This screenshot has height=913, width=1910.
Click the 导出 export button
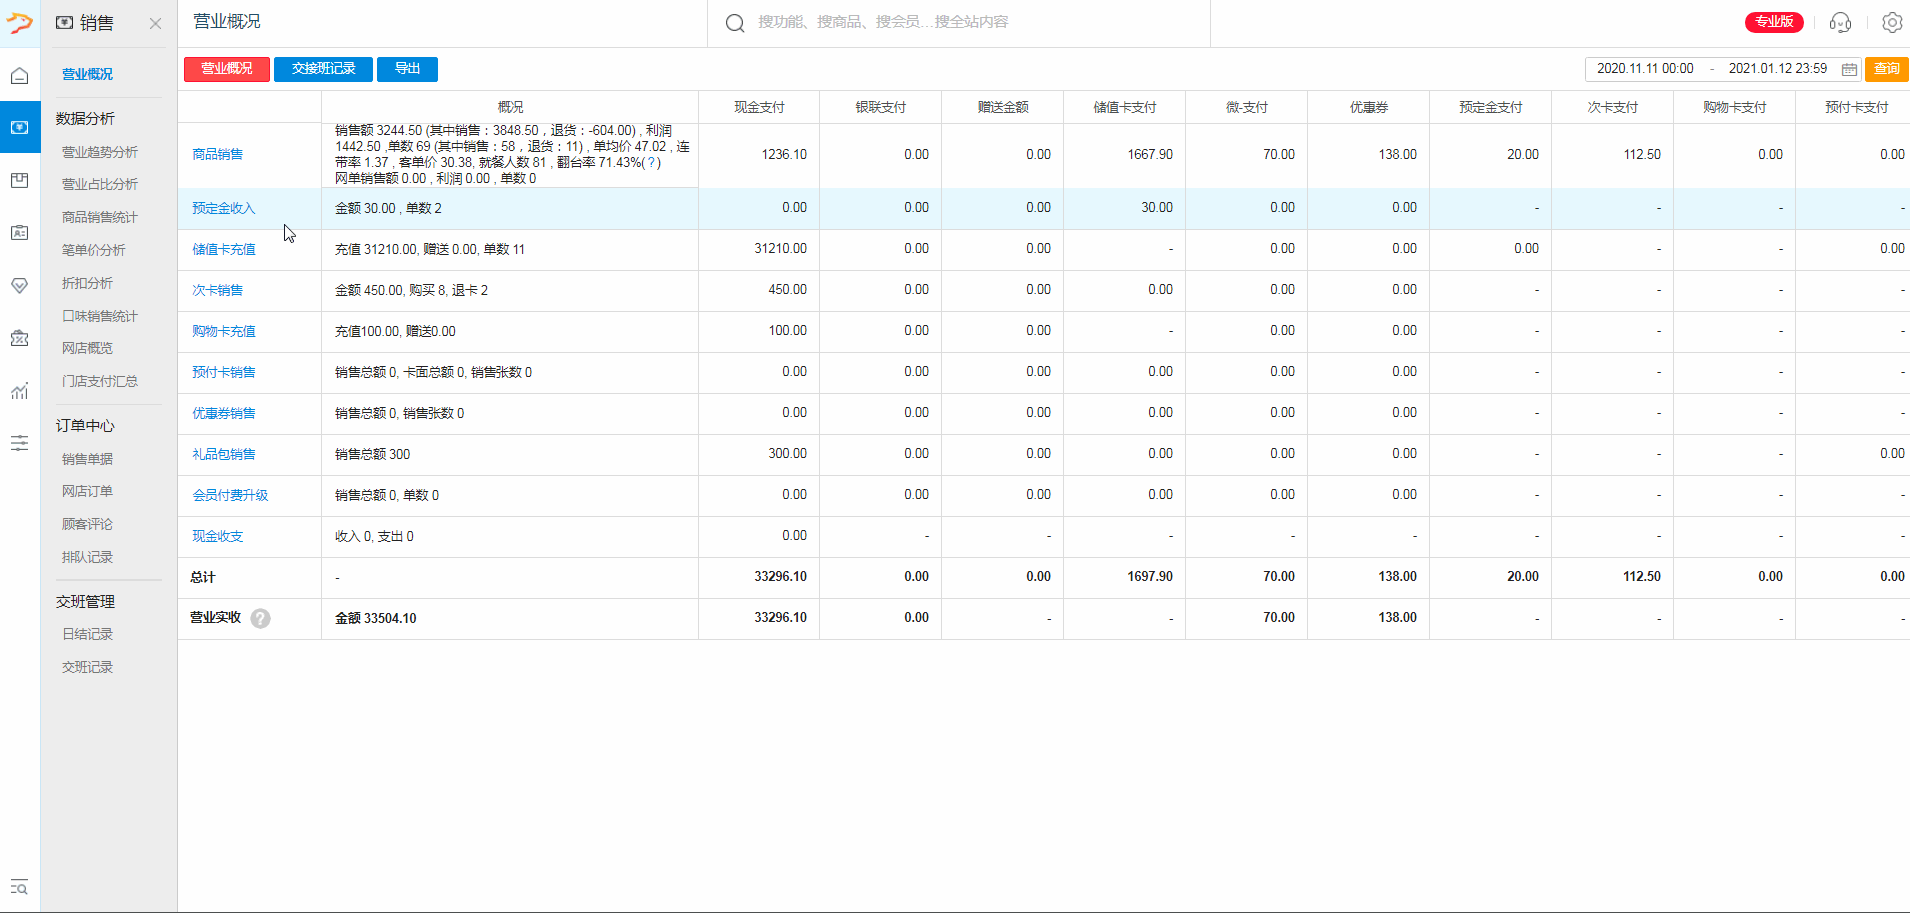tap(407, 69)
